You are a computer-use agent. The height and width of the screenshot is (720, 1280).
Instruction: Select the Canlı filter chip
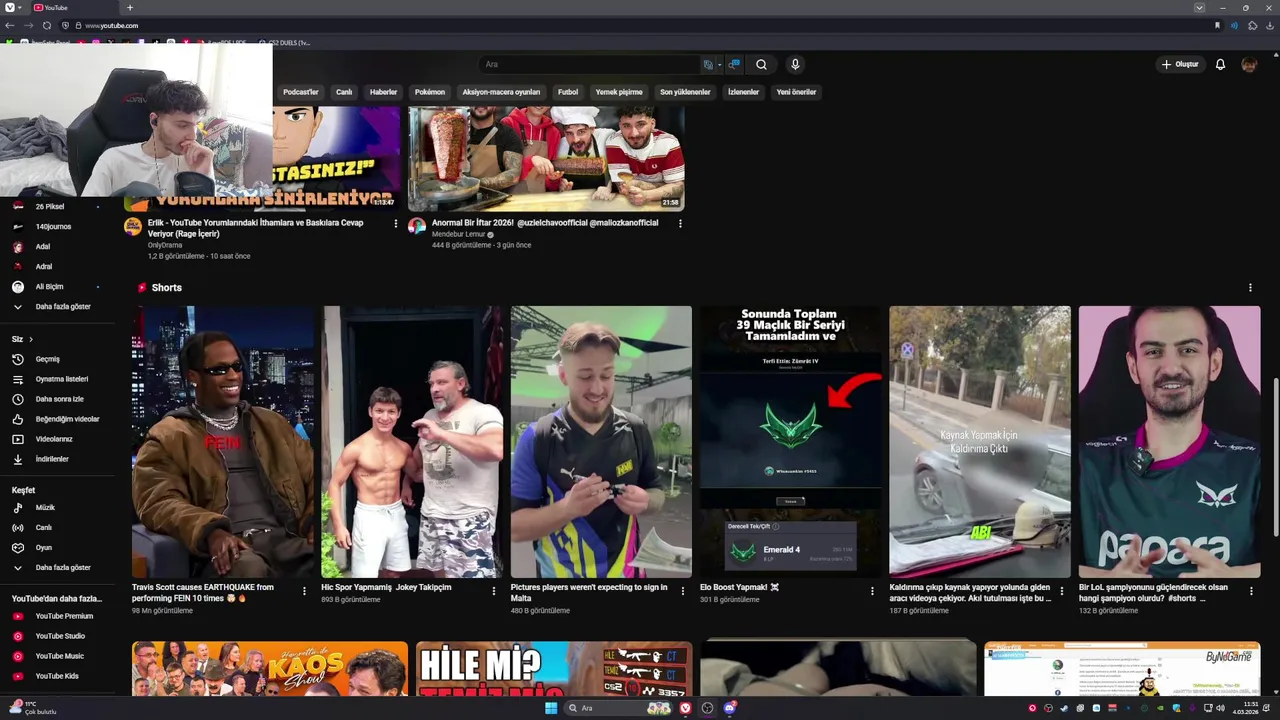point(344,92)
